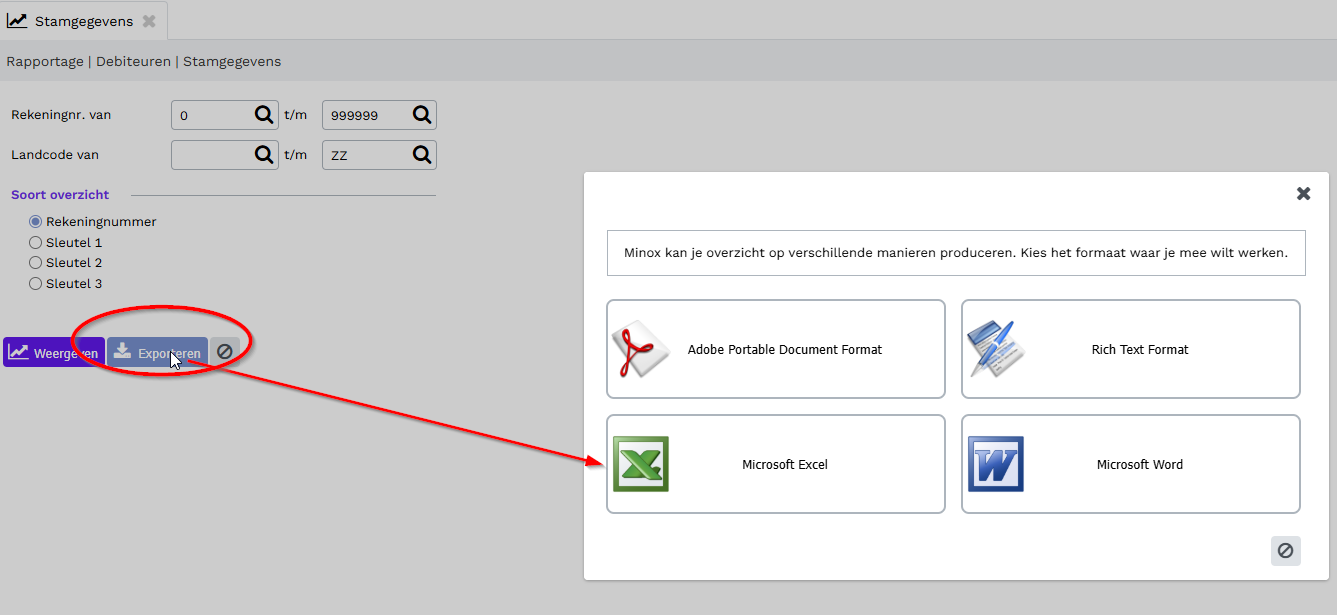Select the Rekeningnummer radio option
The image size is (1337, 615).
(x=36, y=222)
